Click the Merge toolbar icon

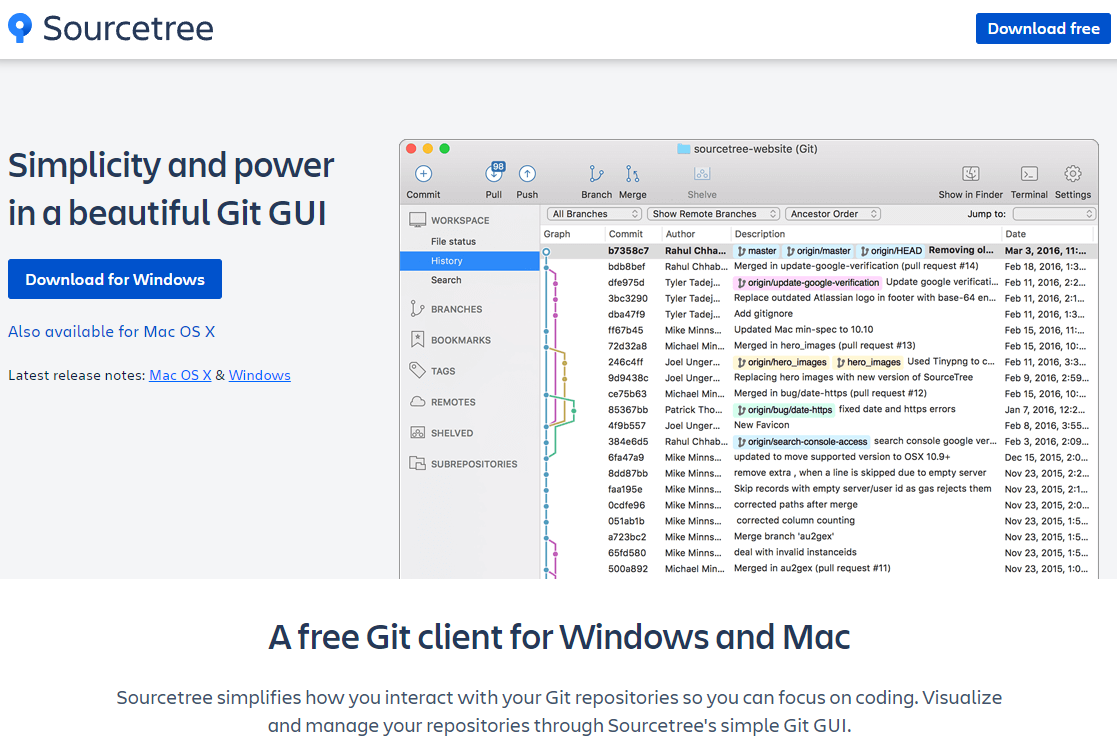[633, 174]
